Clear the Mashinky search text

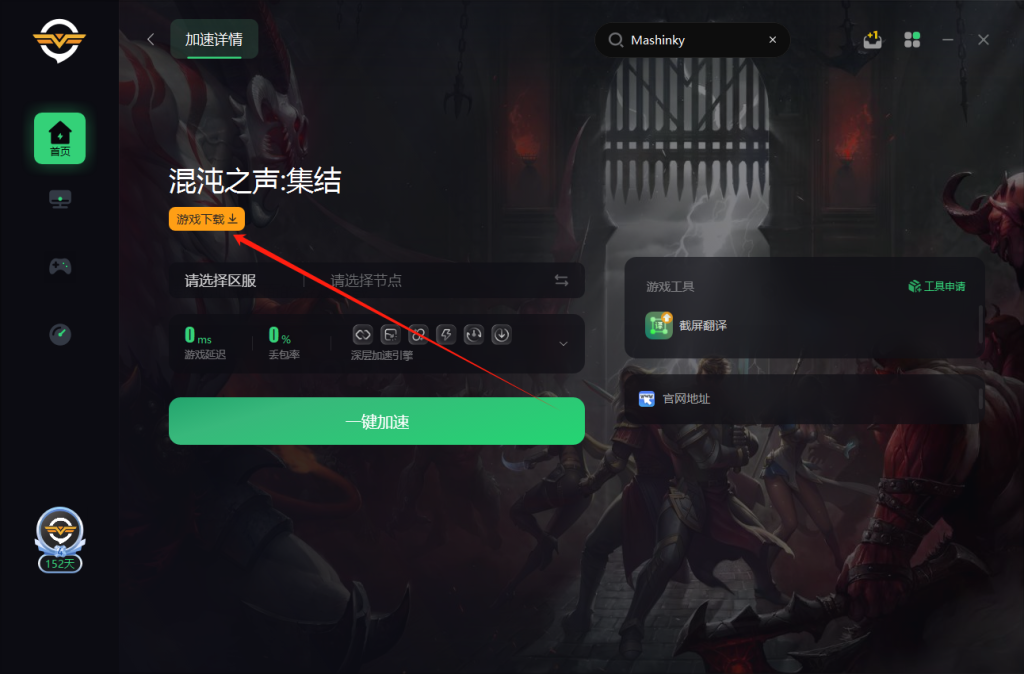(x=773, y=40)
